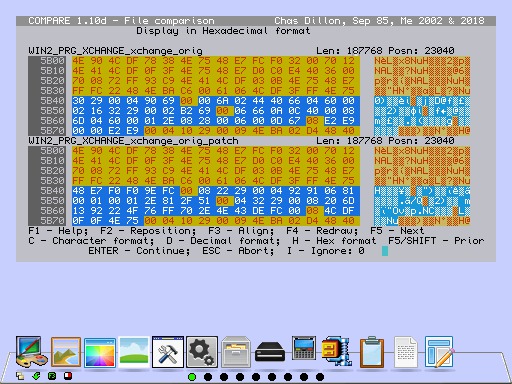Click the hex row starting '13 92 22 4F'
This screenshot has width=512, height=384.
[216, 211]
